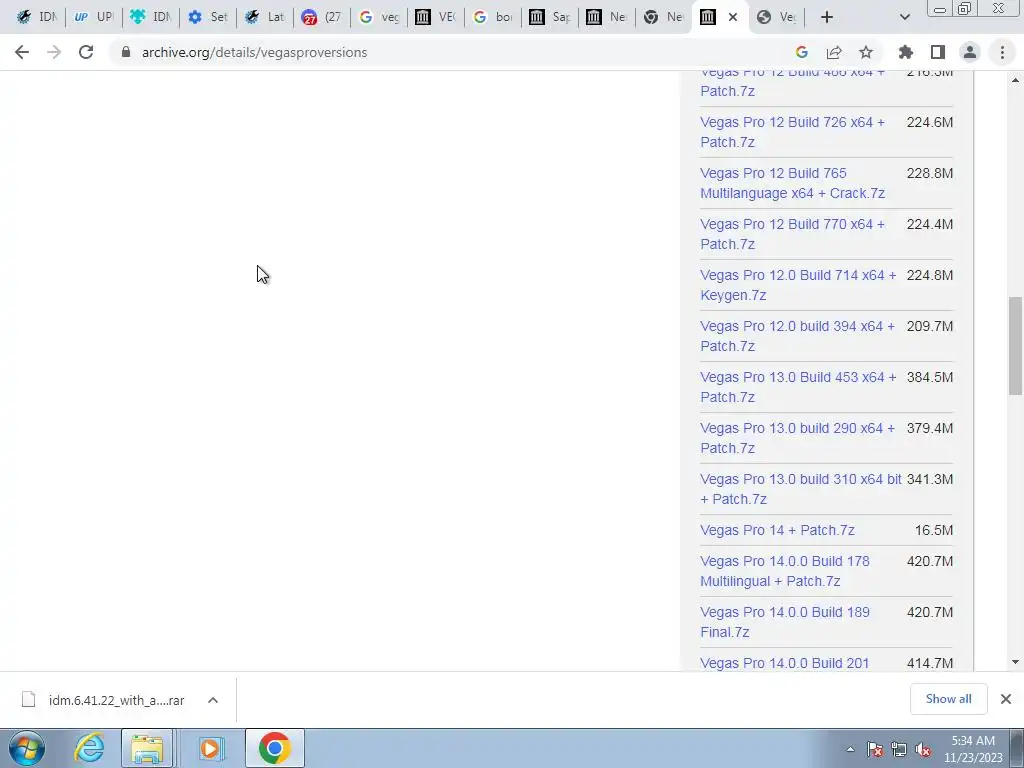Open Vegas Pro 12 Build 726 x64 link
This screenshot has height=768, width=1024.
792,132
